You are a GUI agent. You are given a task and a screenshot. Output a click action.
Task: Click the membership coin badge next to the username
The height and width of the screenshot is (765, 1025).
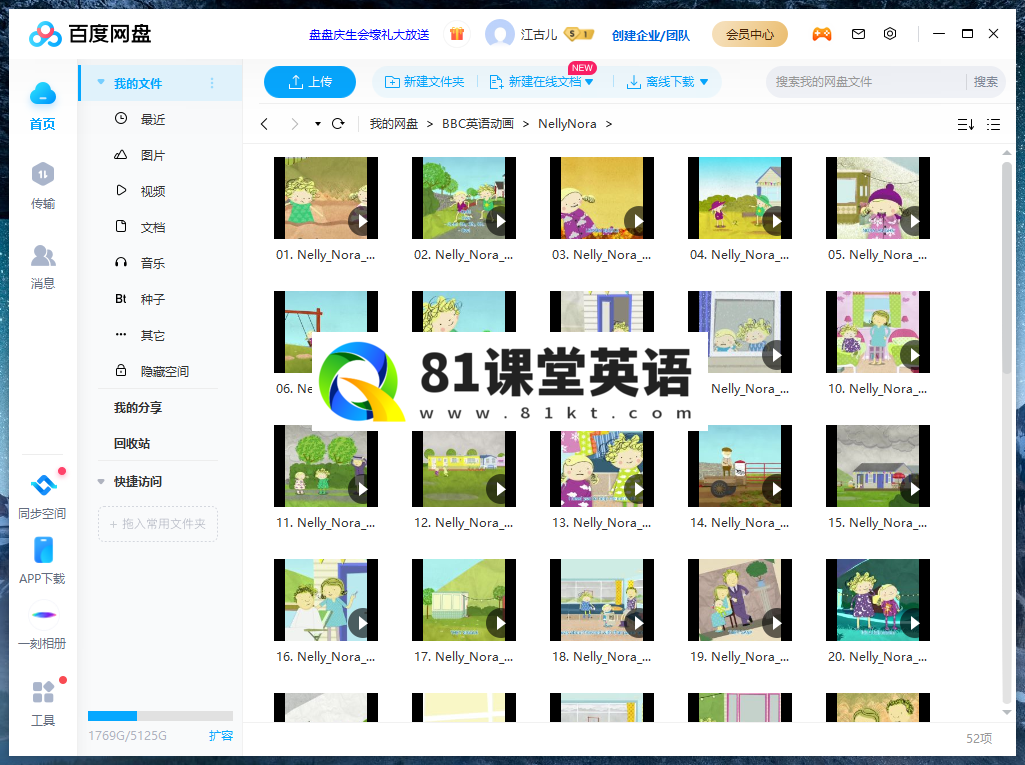coord(579,34)
